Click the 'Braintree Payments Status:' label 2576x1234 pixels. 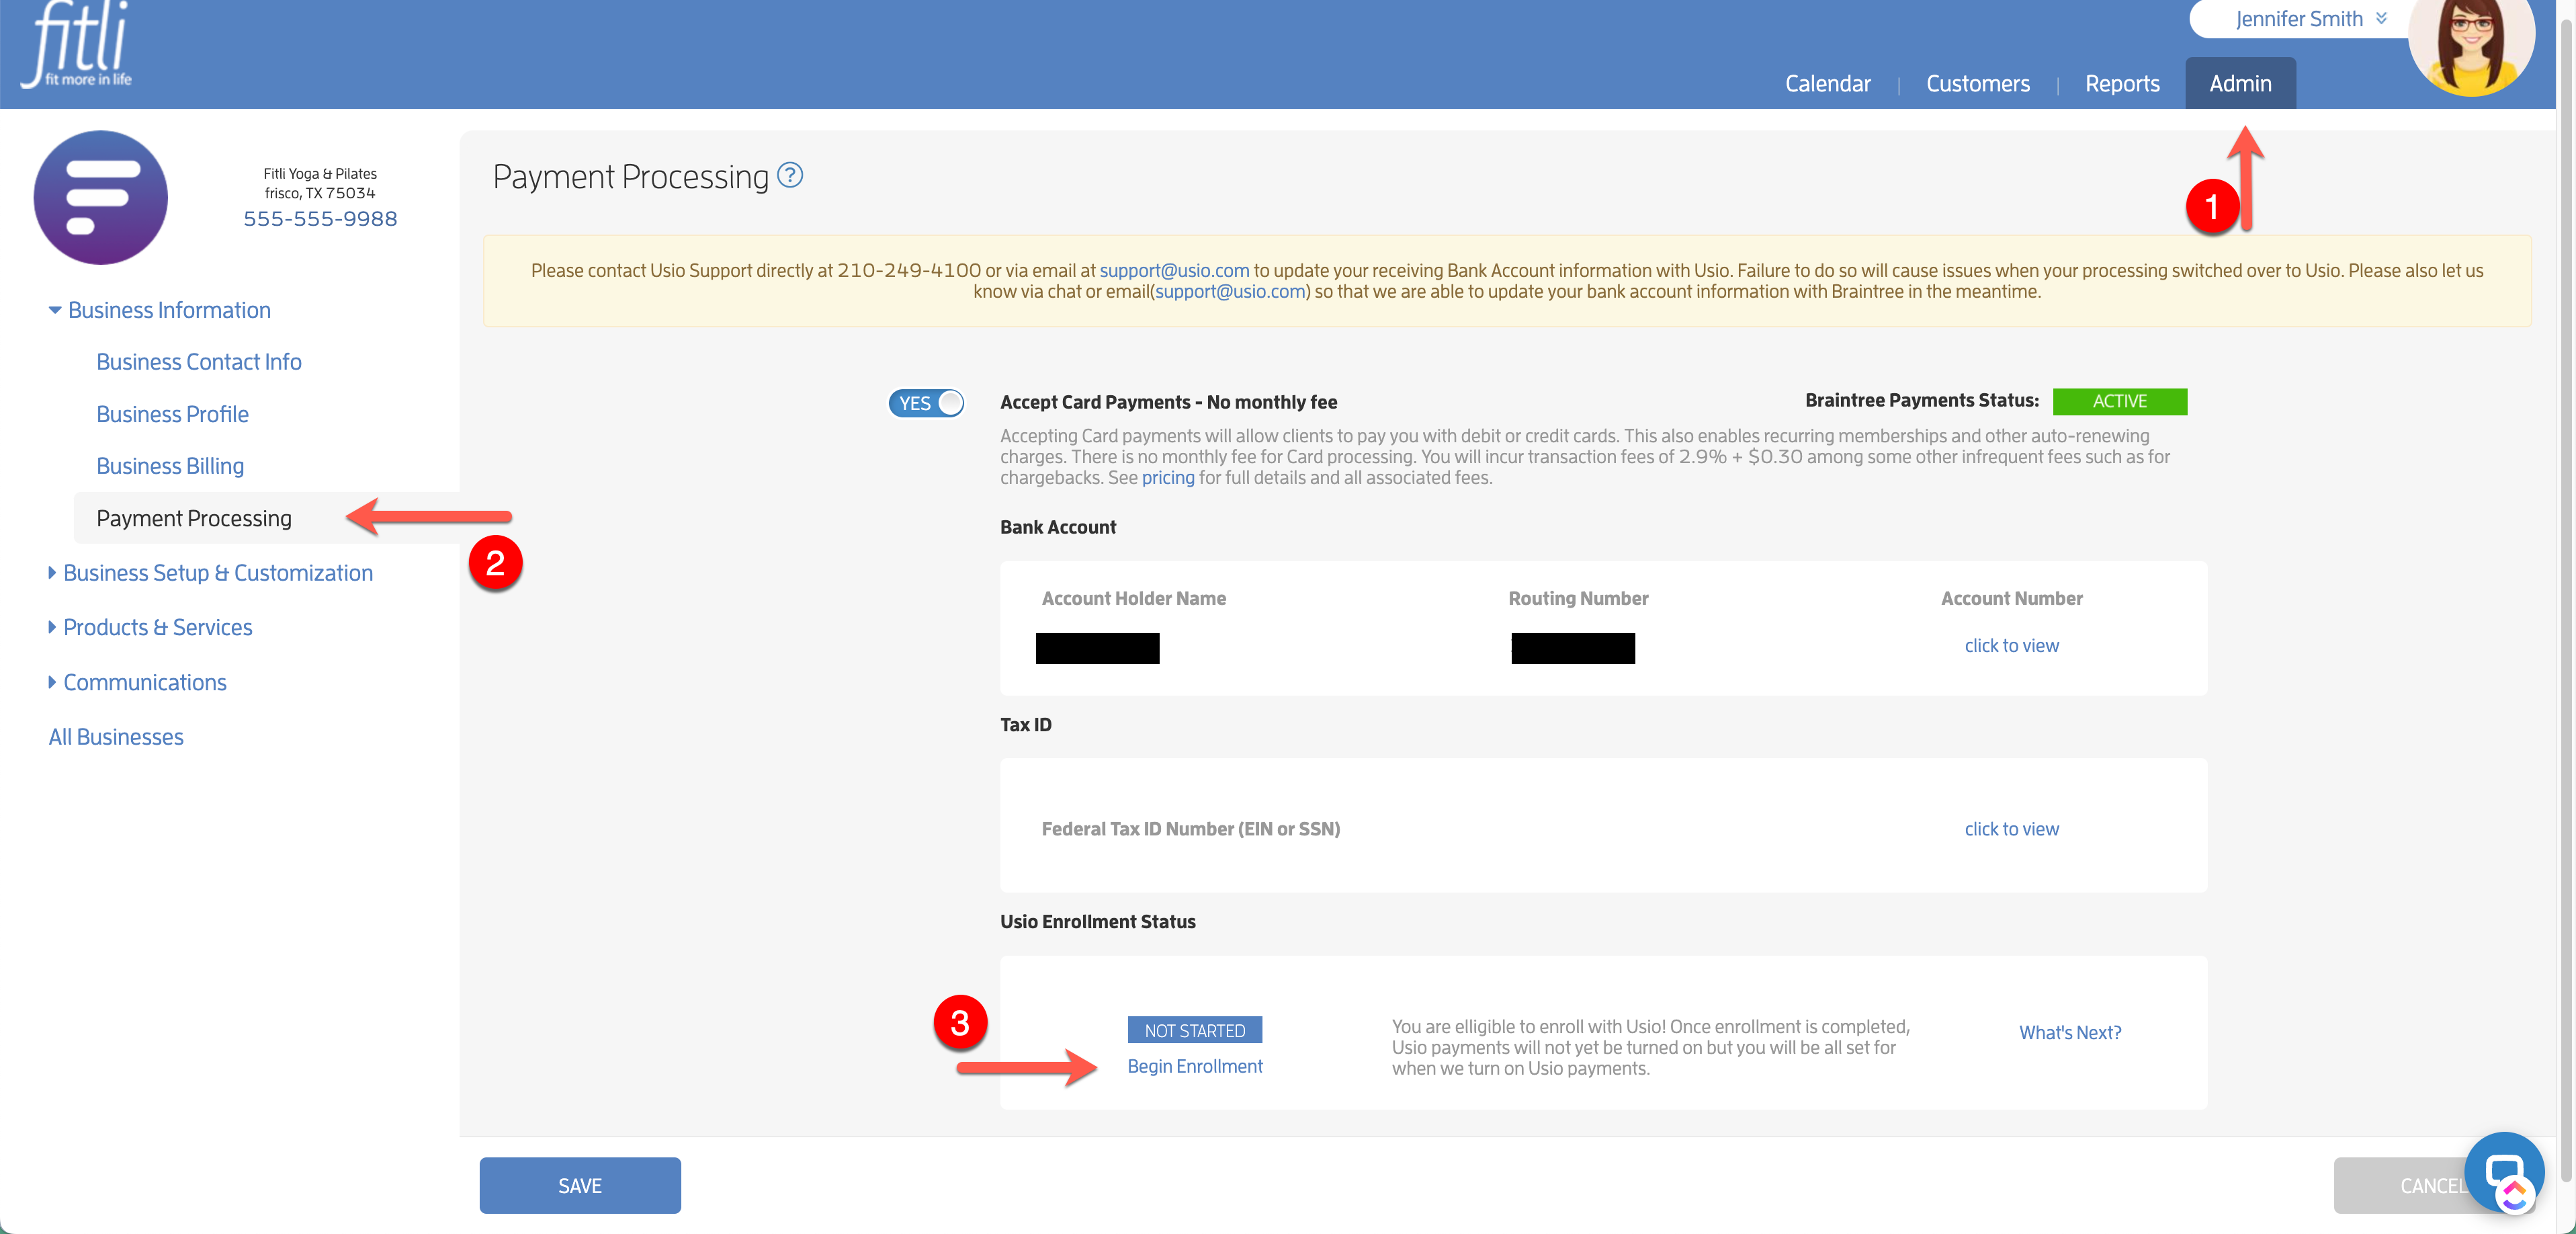coord(1922,401)
